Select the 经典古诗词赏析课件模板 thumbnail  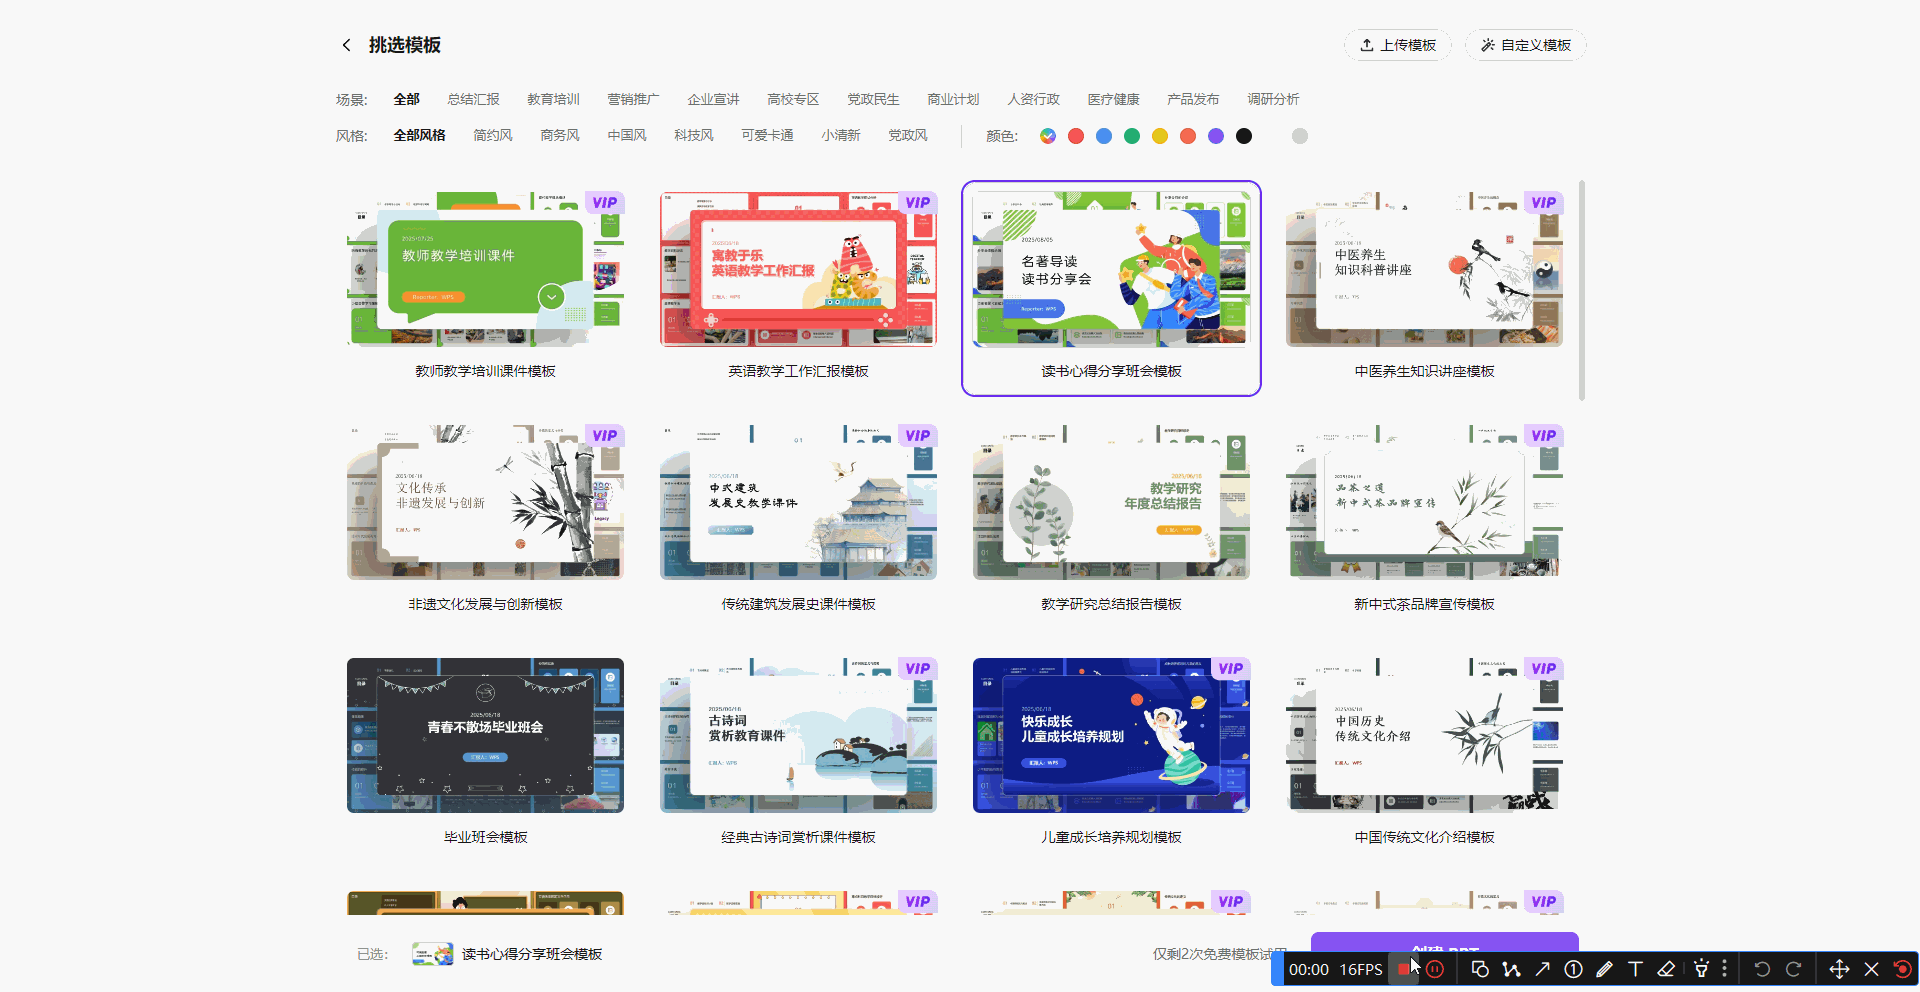798,735
